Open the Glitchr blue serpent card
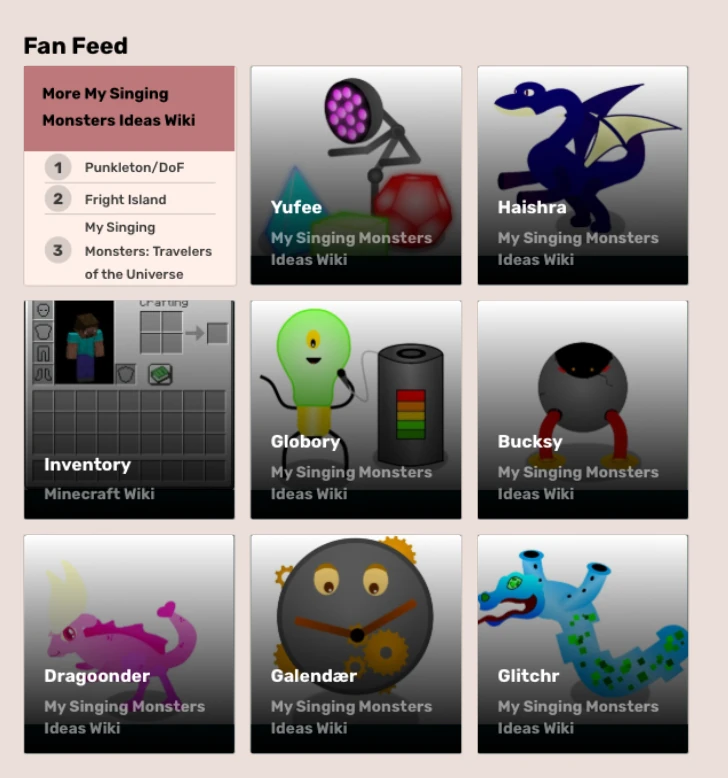This screenshot has width=728, height=778. click(x=583, y=644)
